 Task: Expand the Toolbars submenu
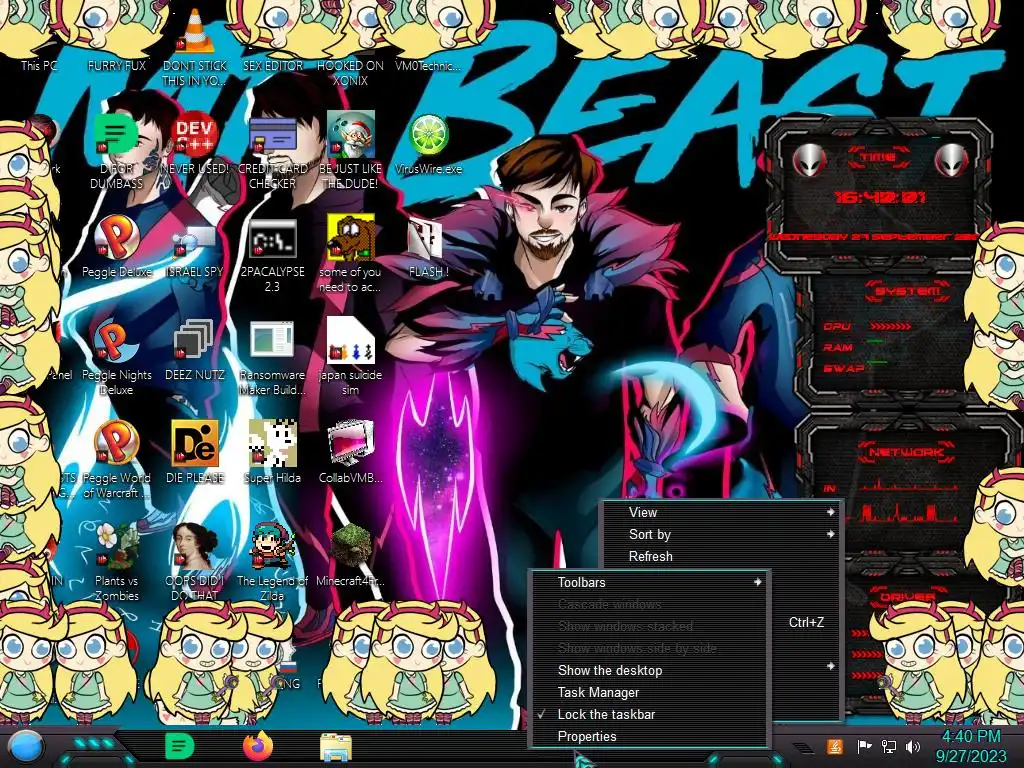tap(650, 583)
